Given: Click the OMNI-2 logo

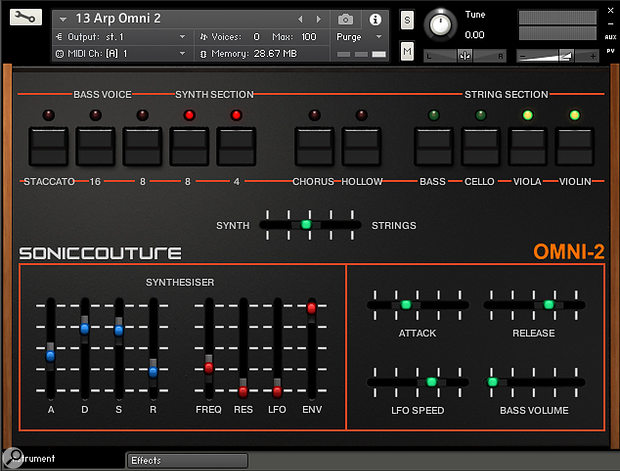Looking at the screenshot, I should (x=569, y=252).
